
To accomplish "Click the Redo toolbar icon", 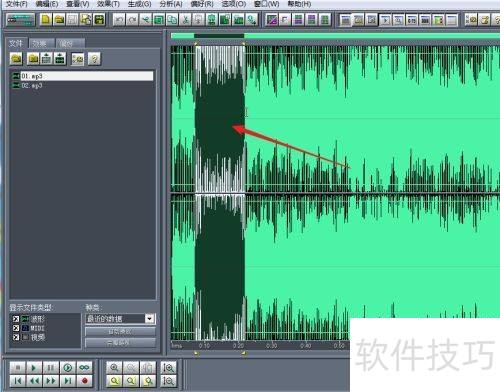I will [x=132, y=20].
